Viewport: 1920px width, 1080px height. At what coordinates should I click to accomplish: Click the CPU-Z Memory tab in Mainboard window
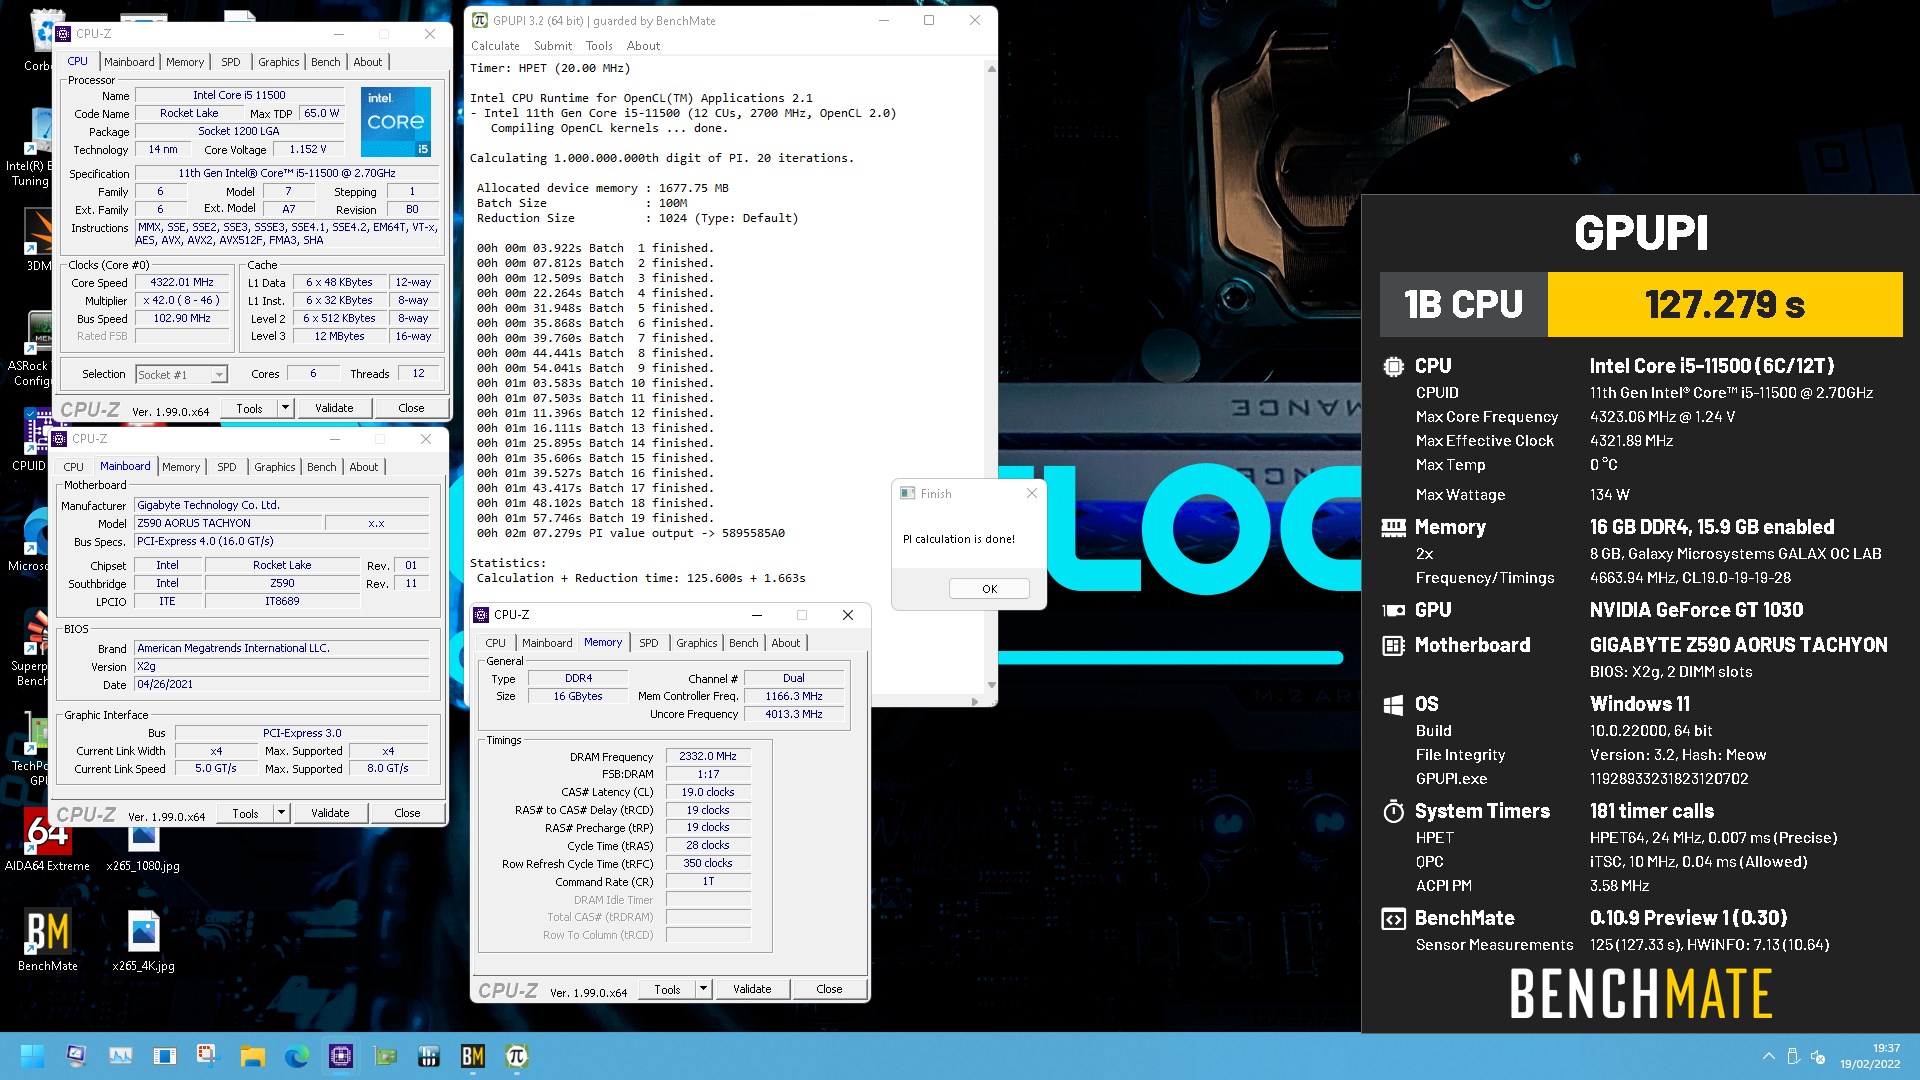[x=181, y=467]
